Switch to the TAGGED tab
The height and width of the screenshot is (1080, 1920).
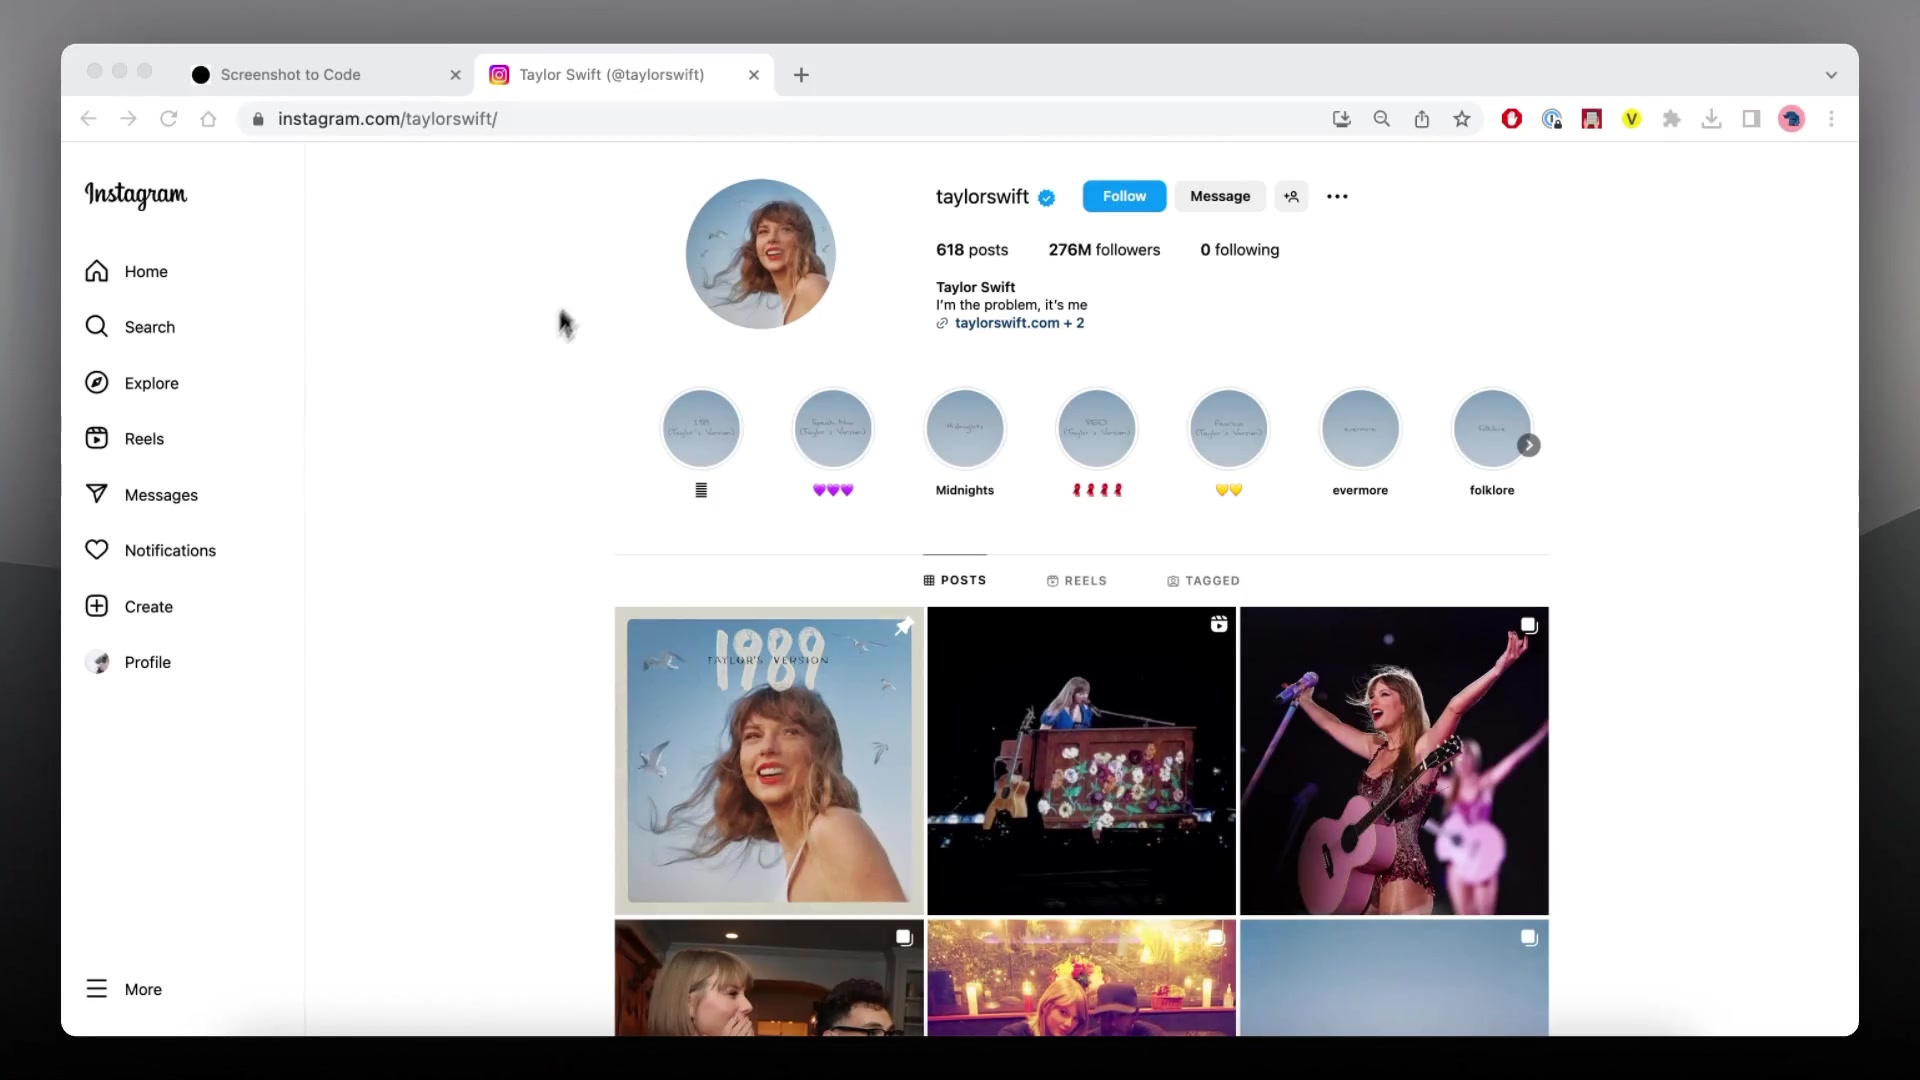pos(1203,581)
